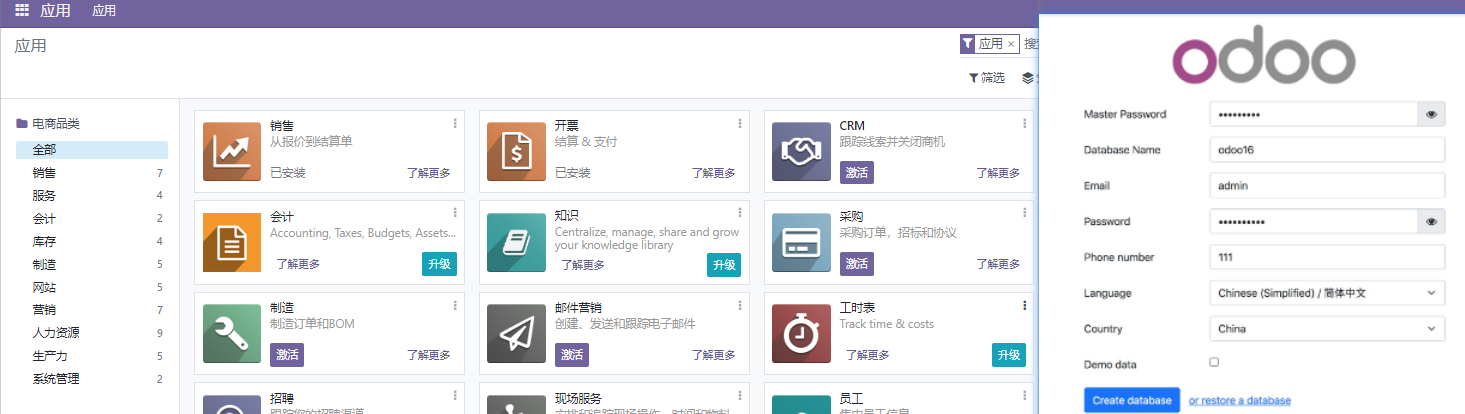Viewport: 1465px width, 414px height.
Task: Open the kebab menu on 制造 card
Action: pyautogui.click(x=455, y=305)
